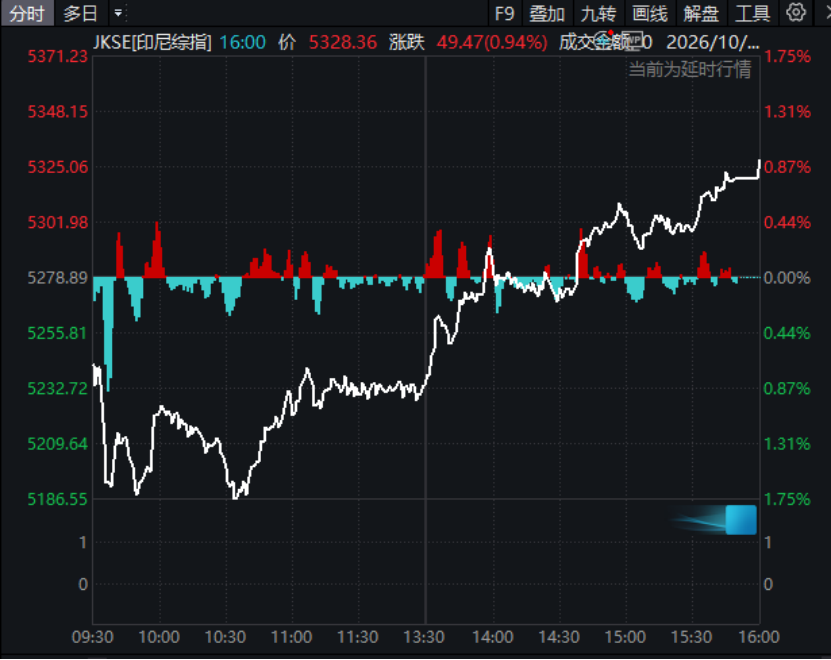
Task: Open the 工具 tools menu
Action: tap(753, 13)
